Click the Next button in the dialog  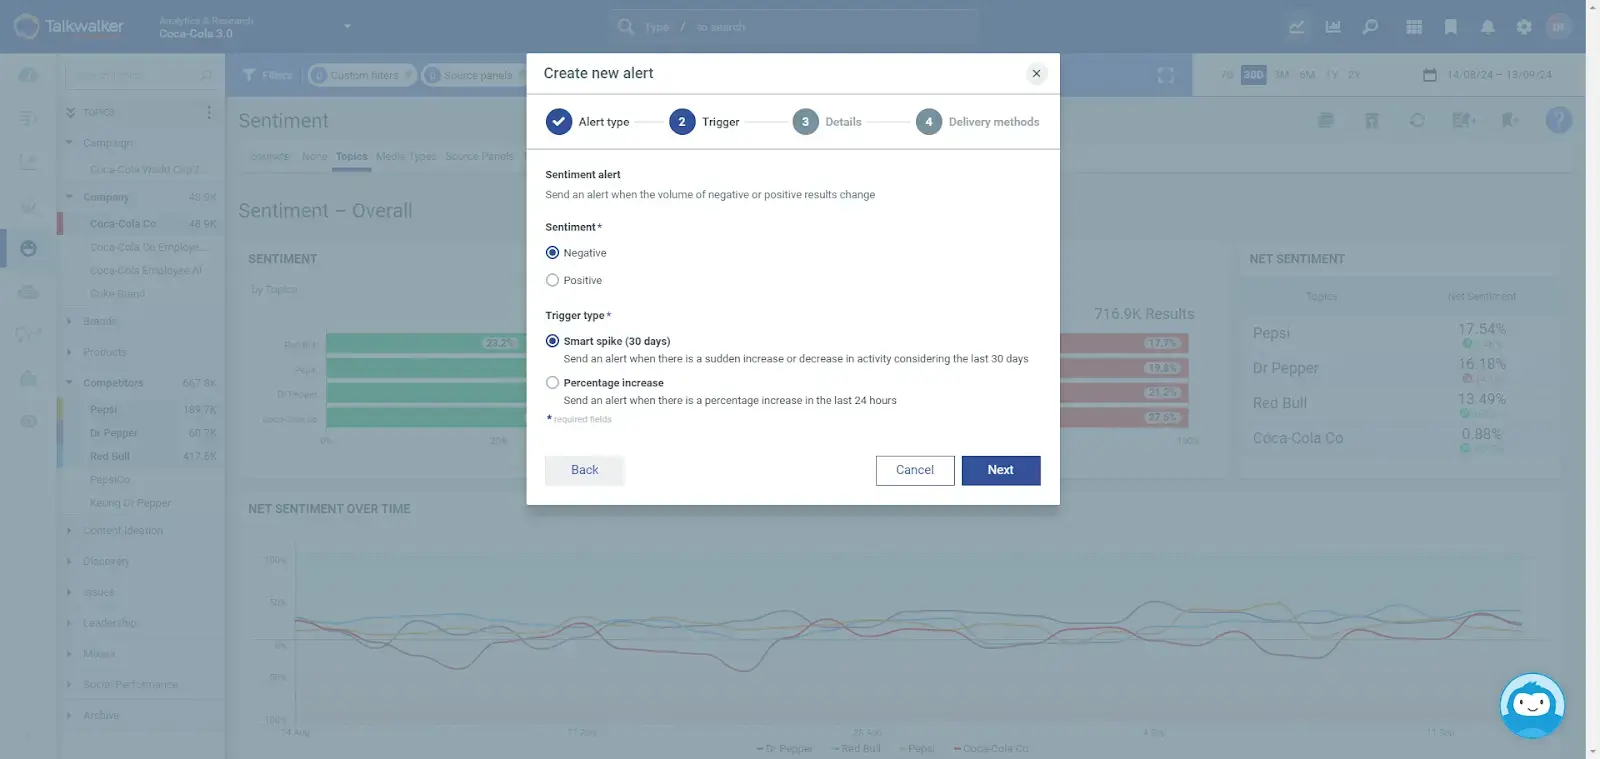pyautogui.click(x=1001, y=470)
